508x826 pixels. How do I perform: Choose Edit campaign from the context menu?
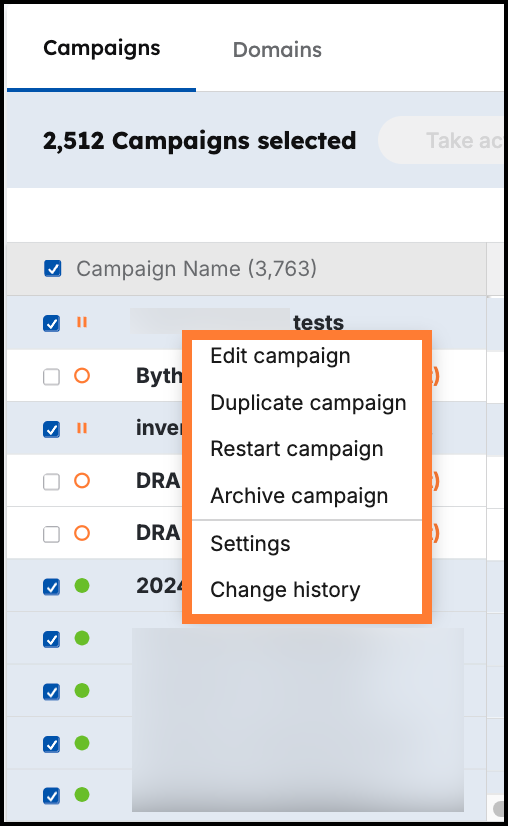pyautogui.click(x=280, y=356)
